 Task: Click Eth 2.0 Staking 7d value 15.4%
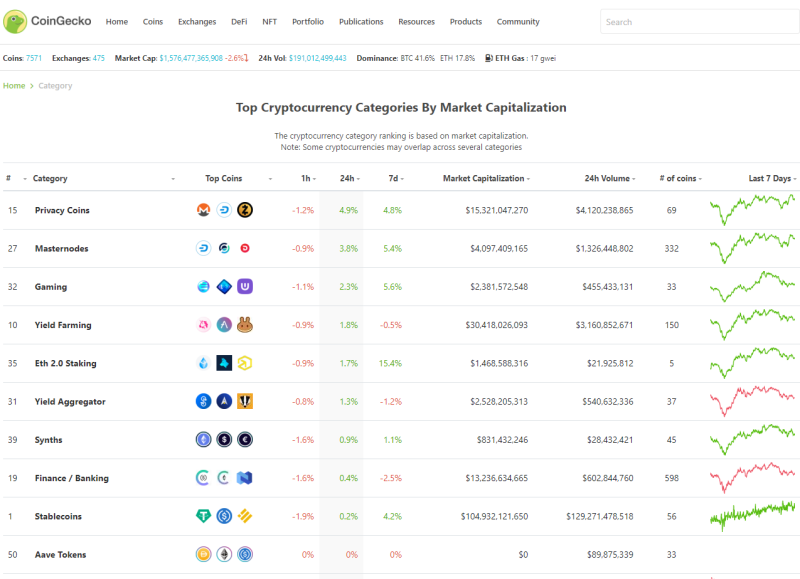pos(390,363)
